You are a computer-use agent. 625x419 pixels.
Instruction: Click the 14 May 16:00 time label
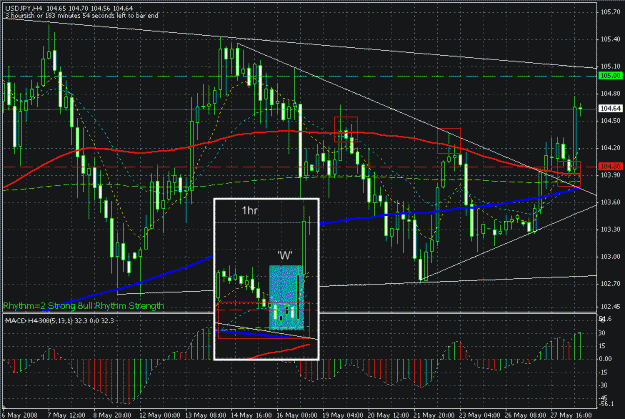click(x=252, y=415)
